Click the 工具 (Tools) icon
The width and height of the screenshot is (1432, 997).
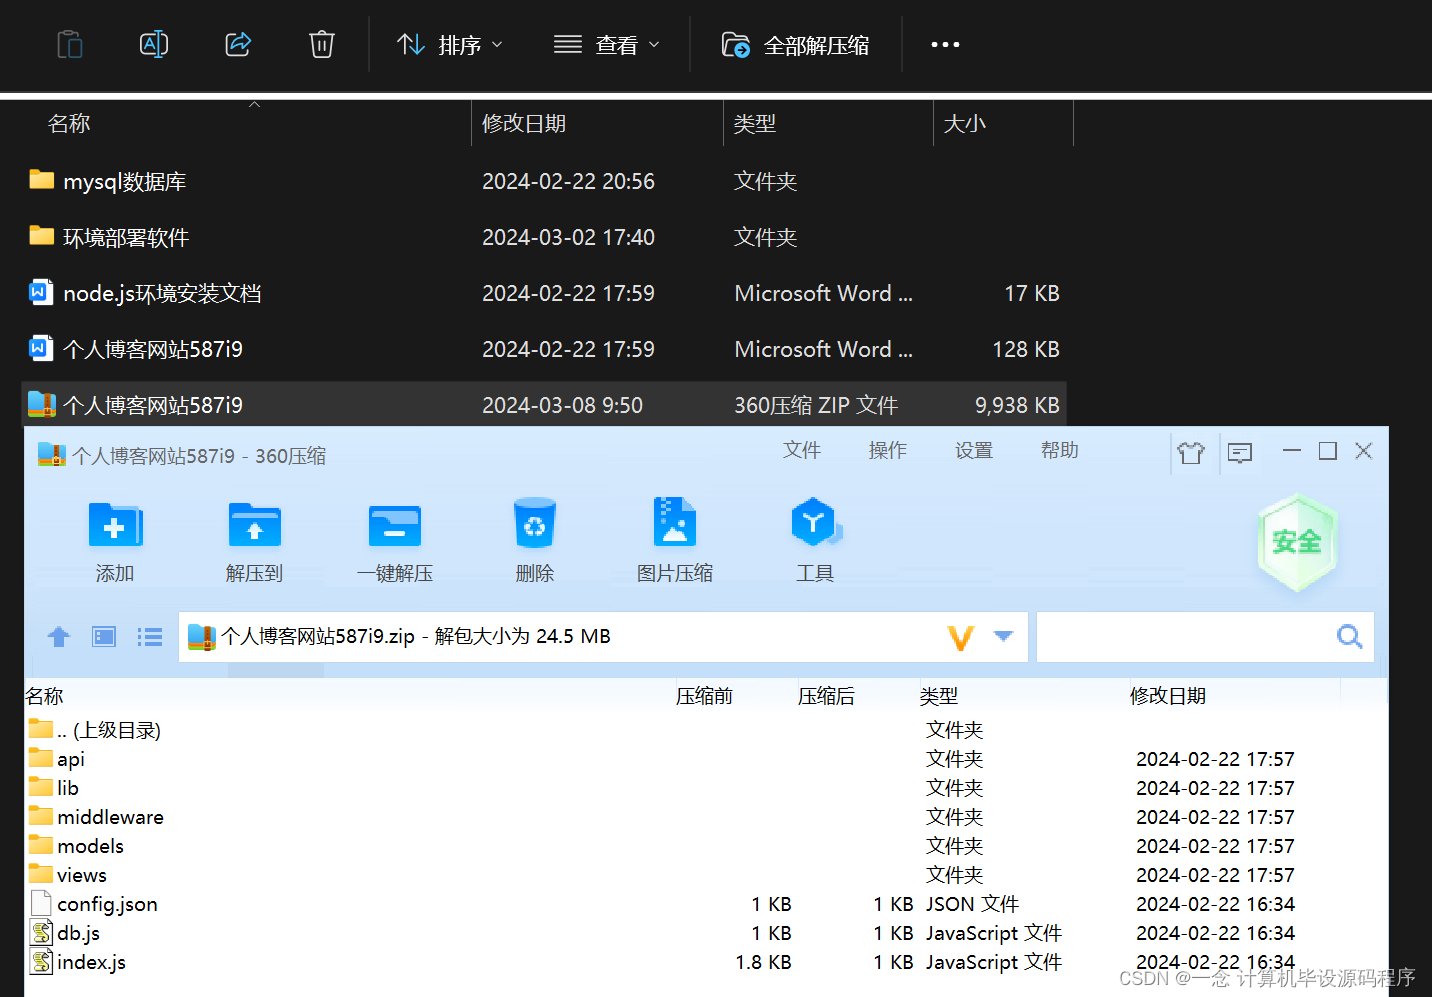click(x=814, y=540)
